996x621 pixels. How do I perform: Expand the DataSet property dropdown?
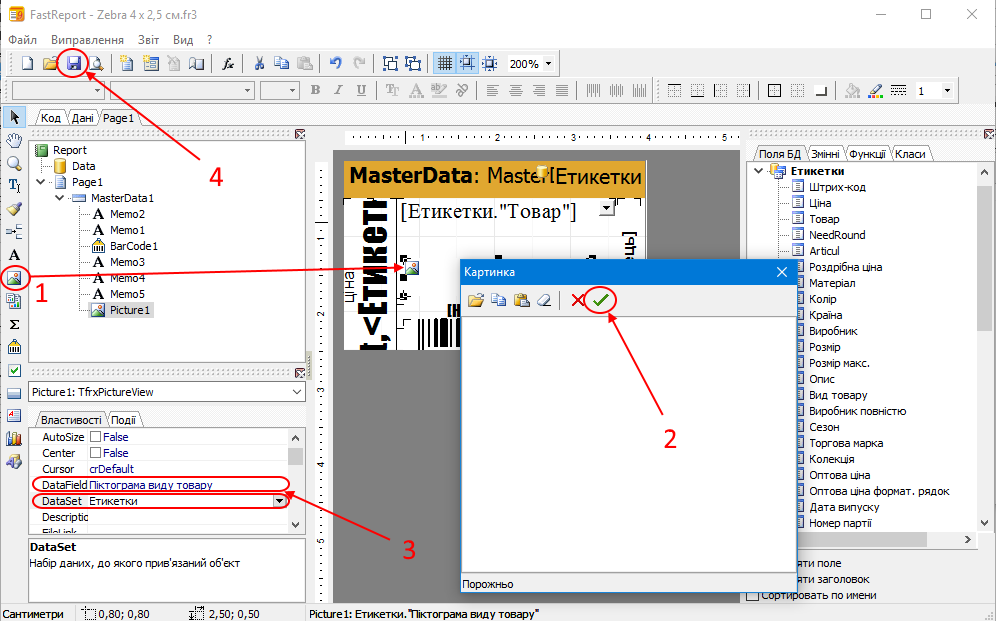tap(279, 501)
